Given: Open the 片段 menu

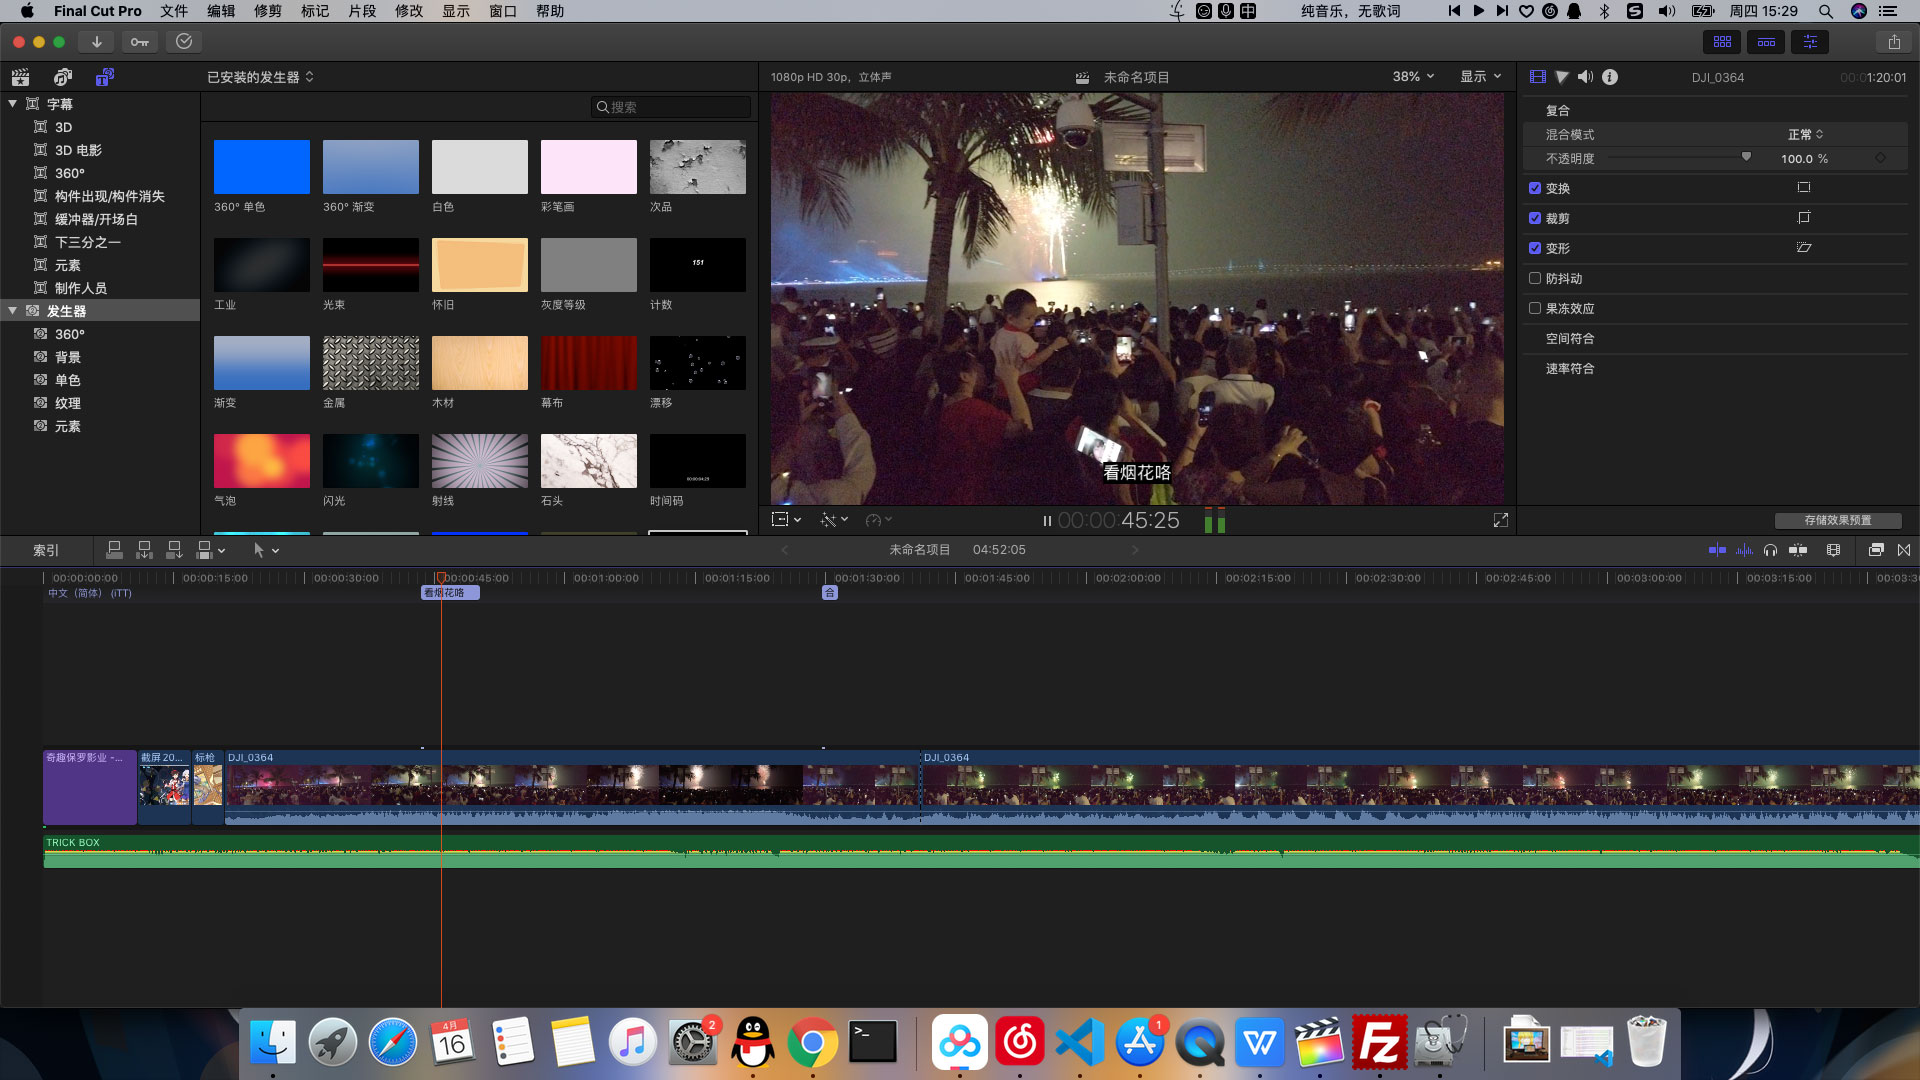Looking at the screenshot, I should coord(362,11).
